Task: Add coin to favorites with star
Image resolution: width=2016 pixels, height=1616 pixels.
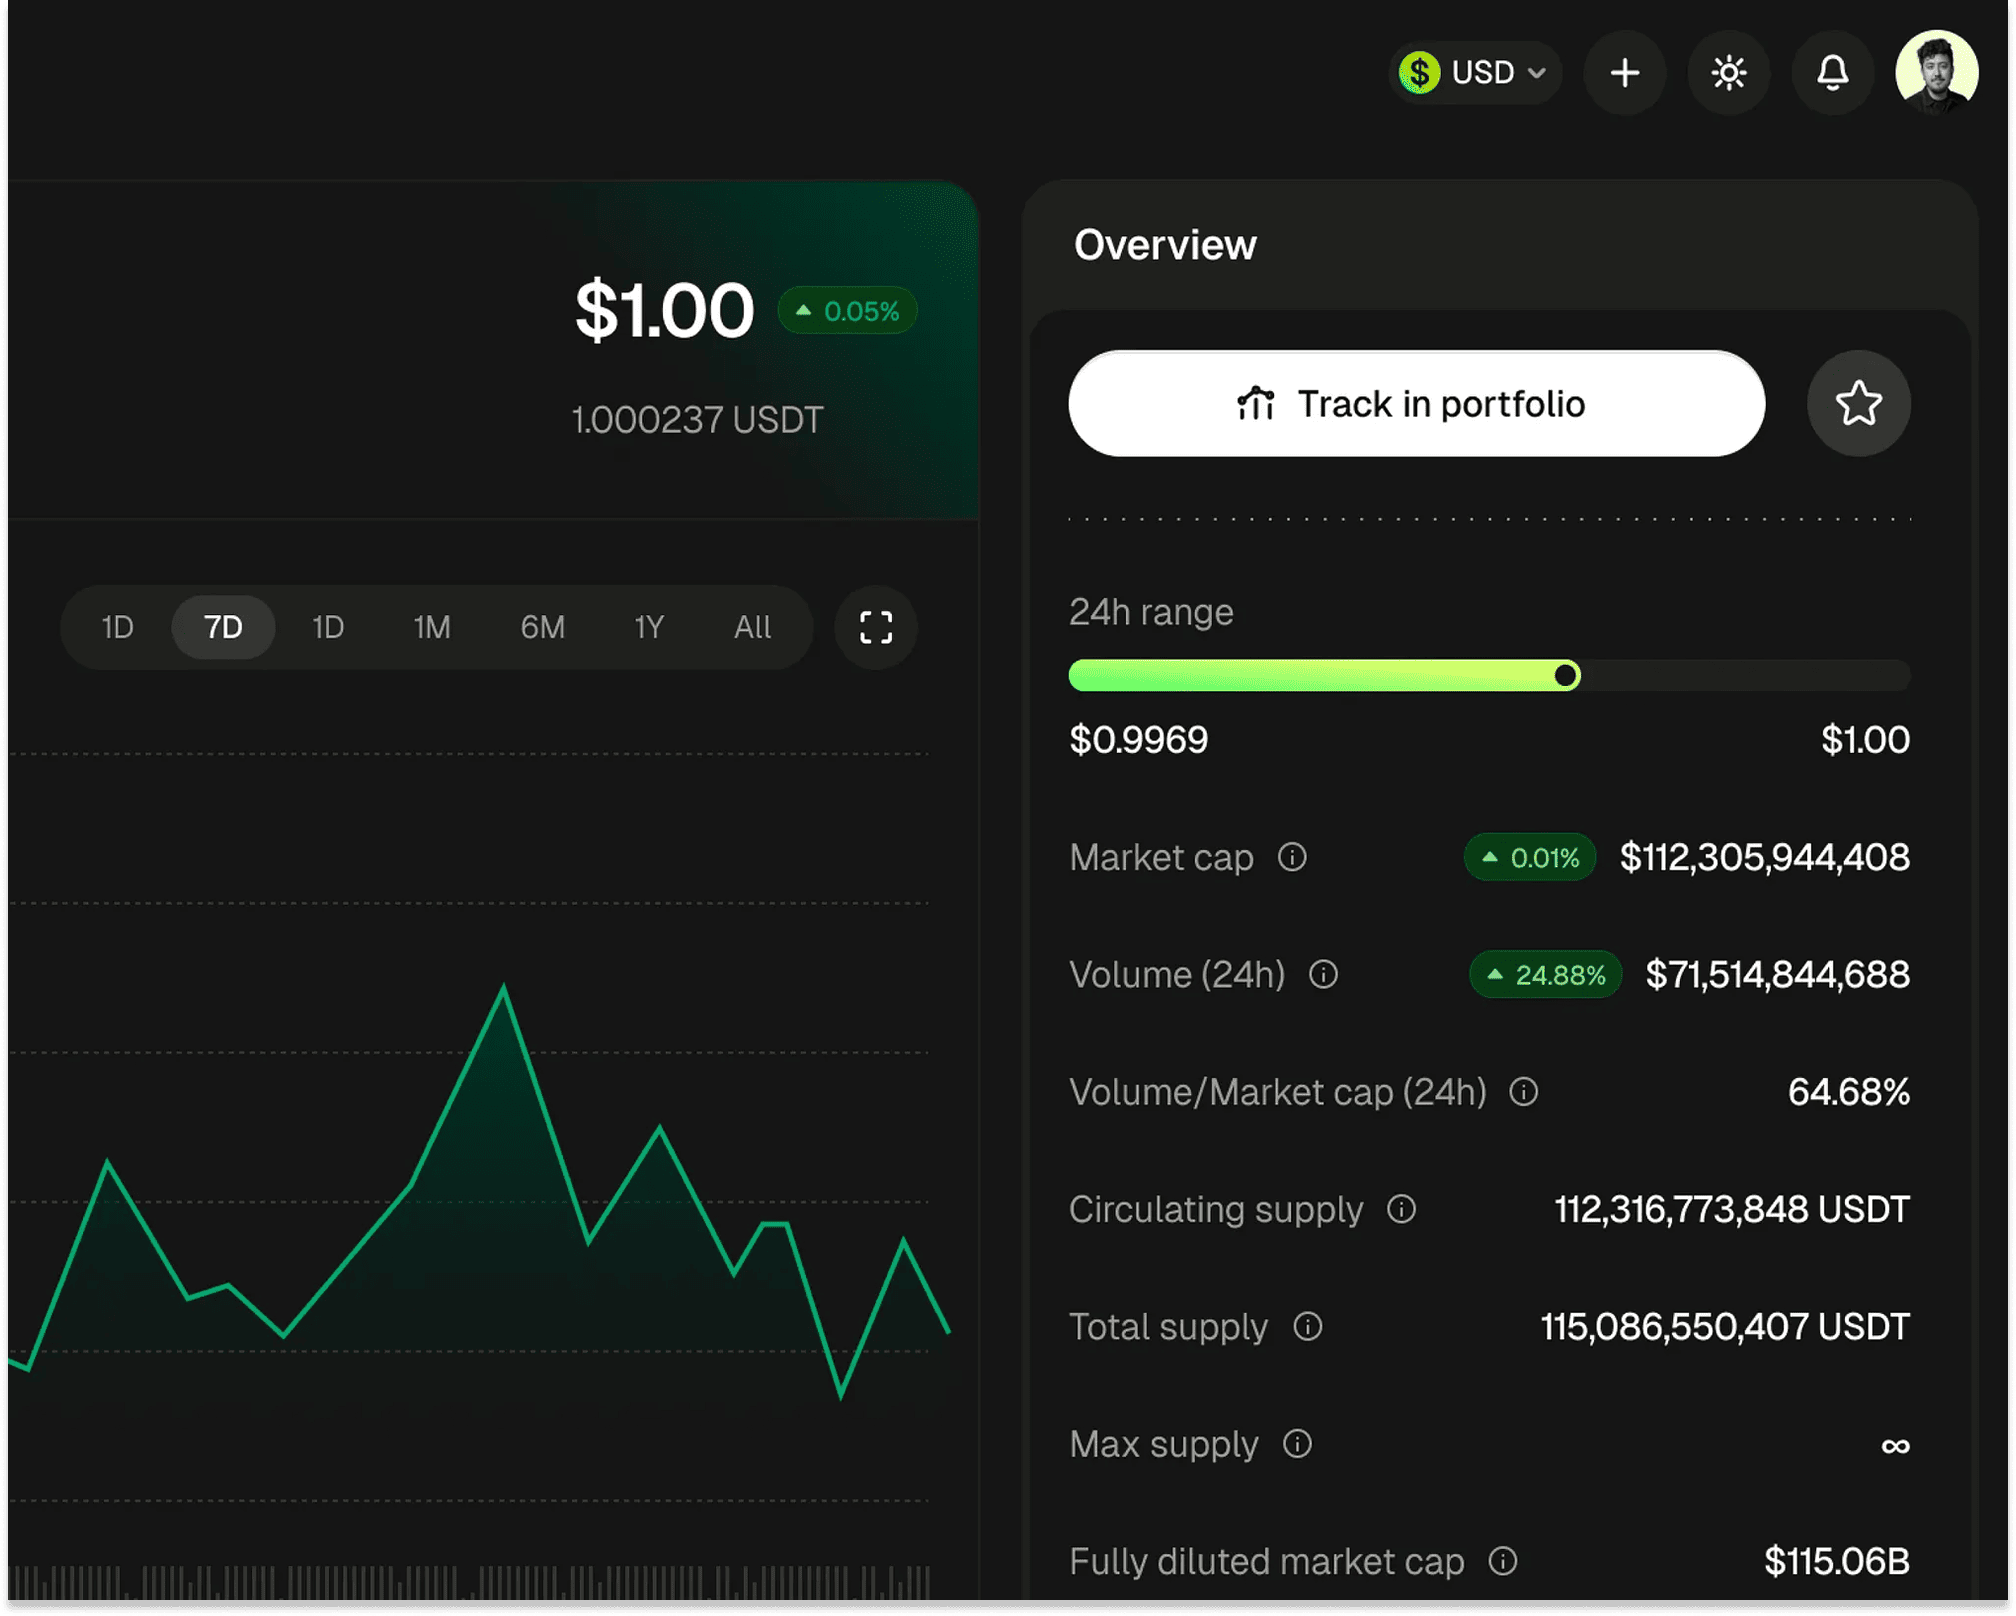Action: click(x=1858, y=404)
